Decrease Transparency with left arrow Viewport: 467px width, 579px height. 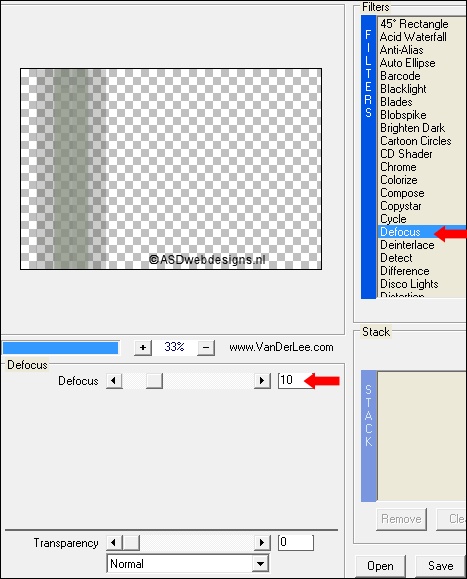coord(114,542)
